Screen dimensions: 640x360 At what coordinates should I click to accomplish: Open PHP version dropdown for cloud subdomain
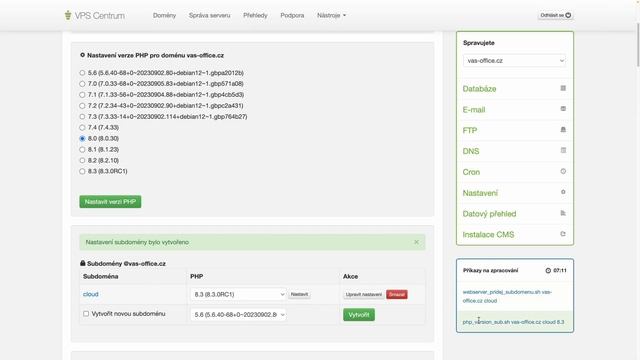tap(238, 294)
